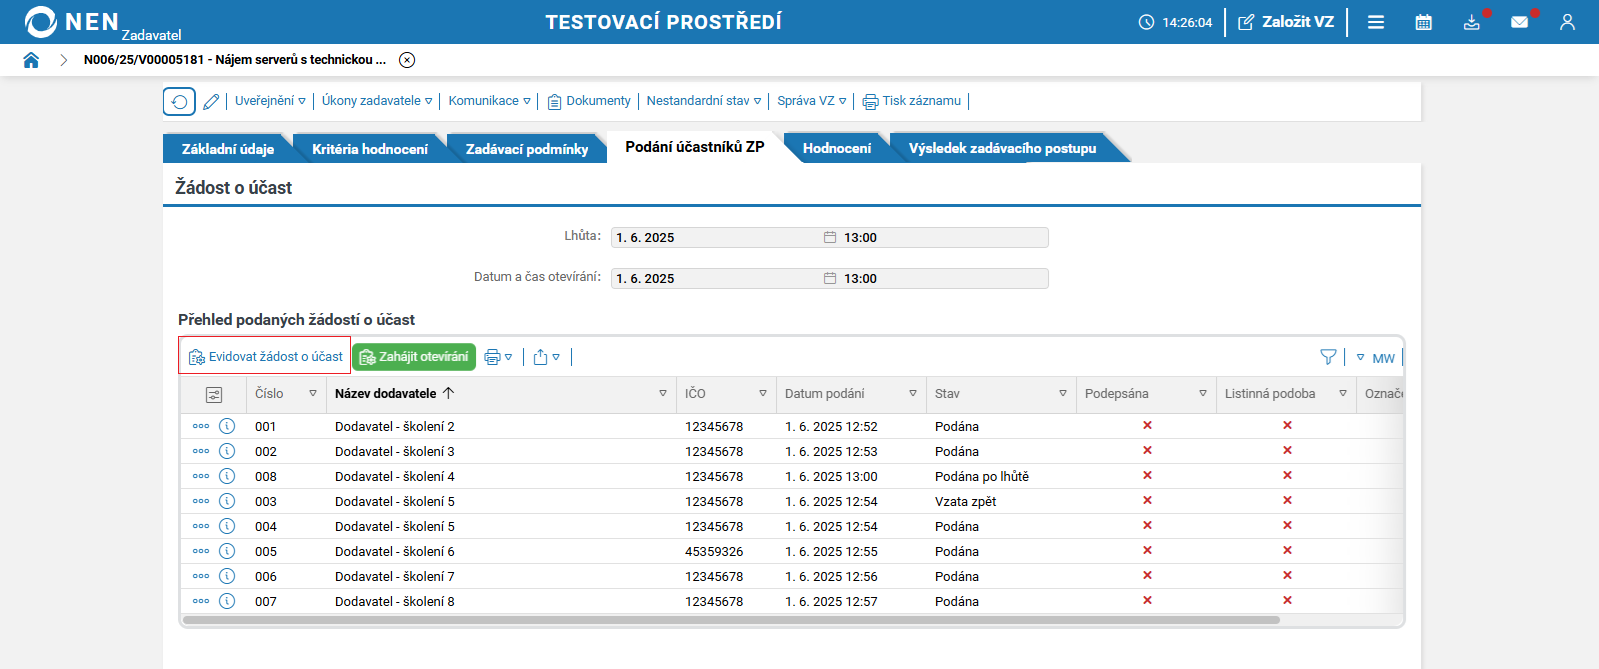The width and height of the screenshot is (1599, 669).
Task: Open the filter funnel icon above table
Action: pos(1328,357)
